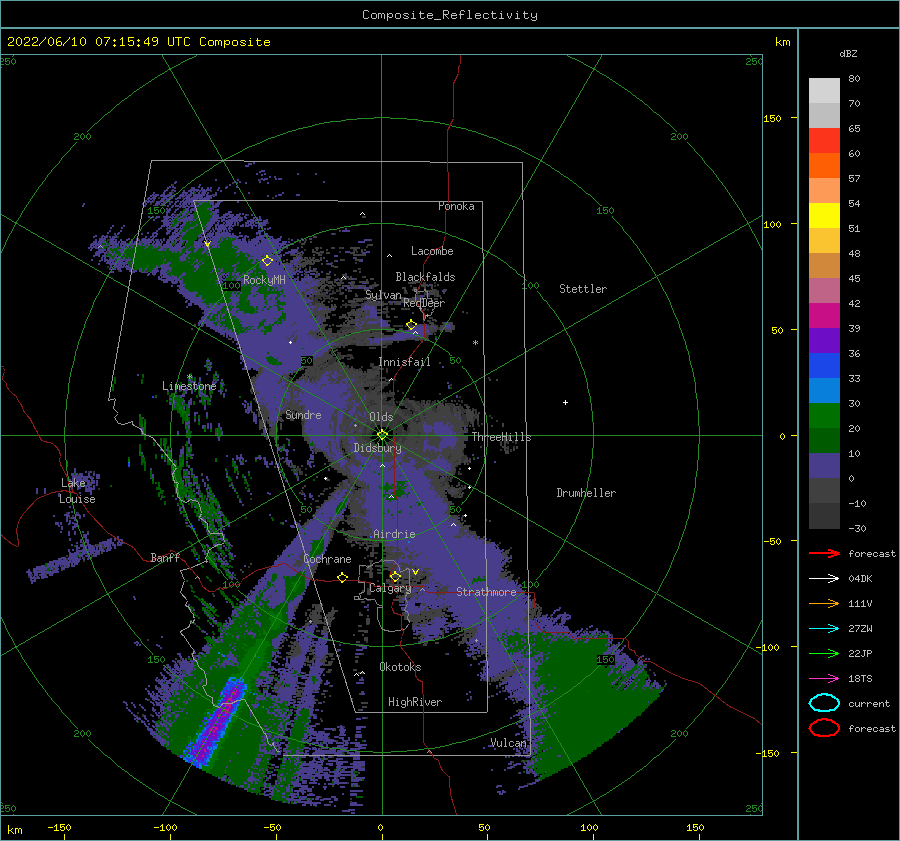Viewport: 900px width, 841px height.
Task: Click the magenta 18TS arrow icon
Action: point(824,679)
